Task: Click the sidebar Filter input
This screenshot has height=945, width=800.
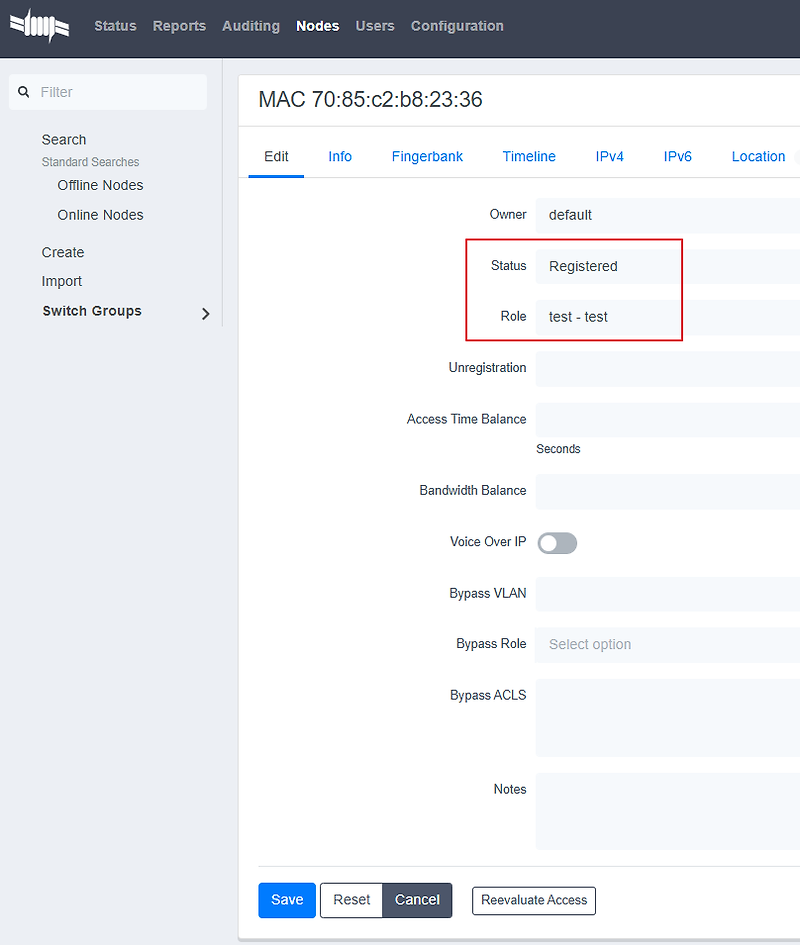Action: [x=108, y=92]
